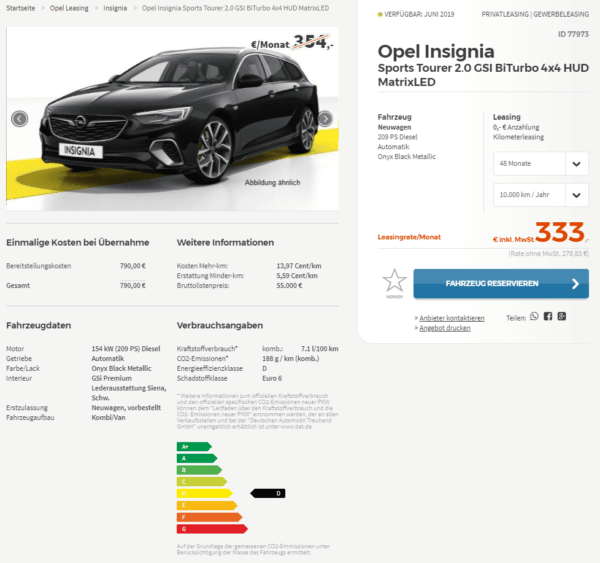Screen dimensions: 600x563
Task: Click the Abbildung ähnlich caption
Action: coord(272,183)
